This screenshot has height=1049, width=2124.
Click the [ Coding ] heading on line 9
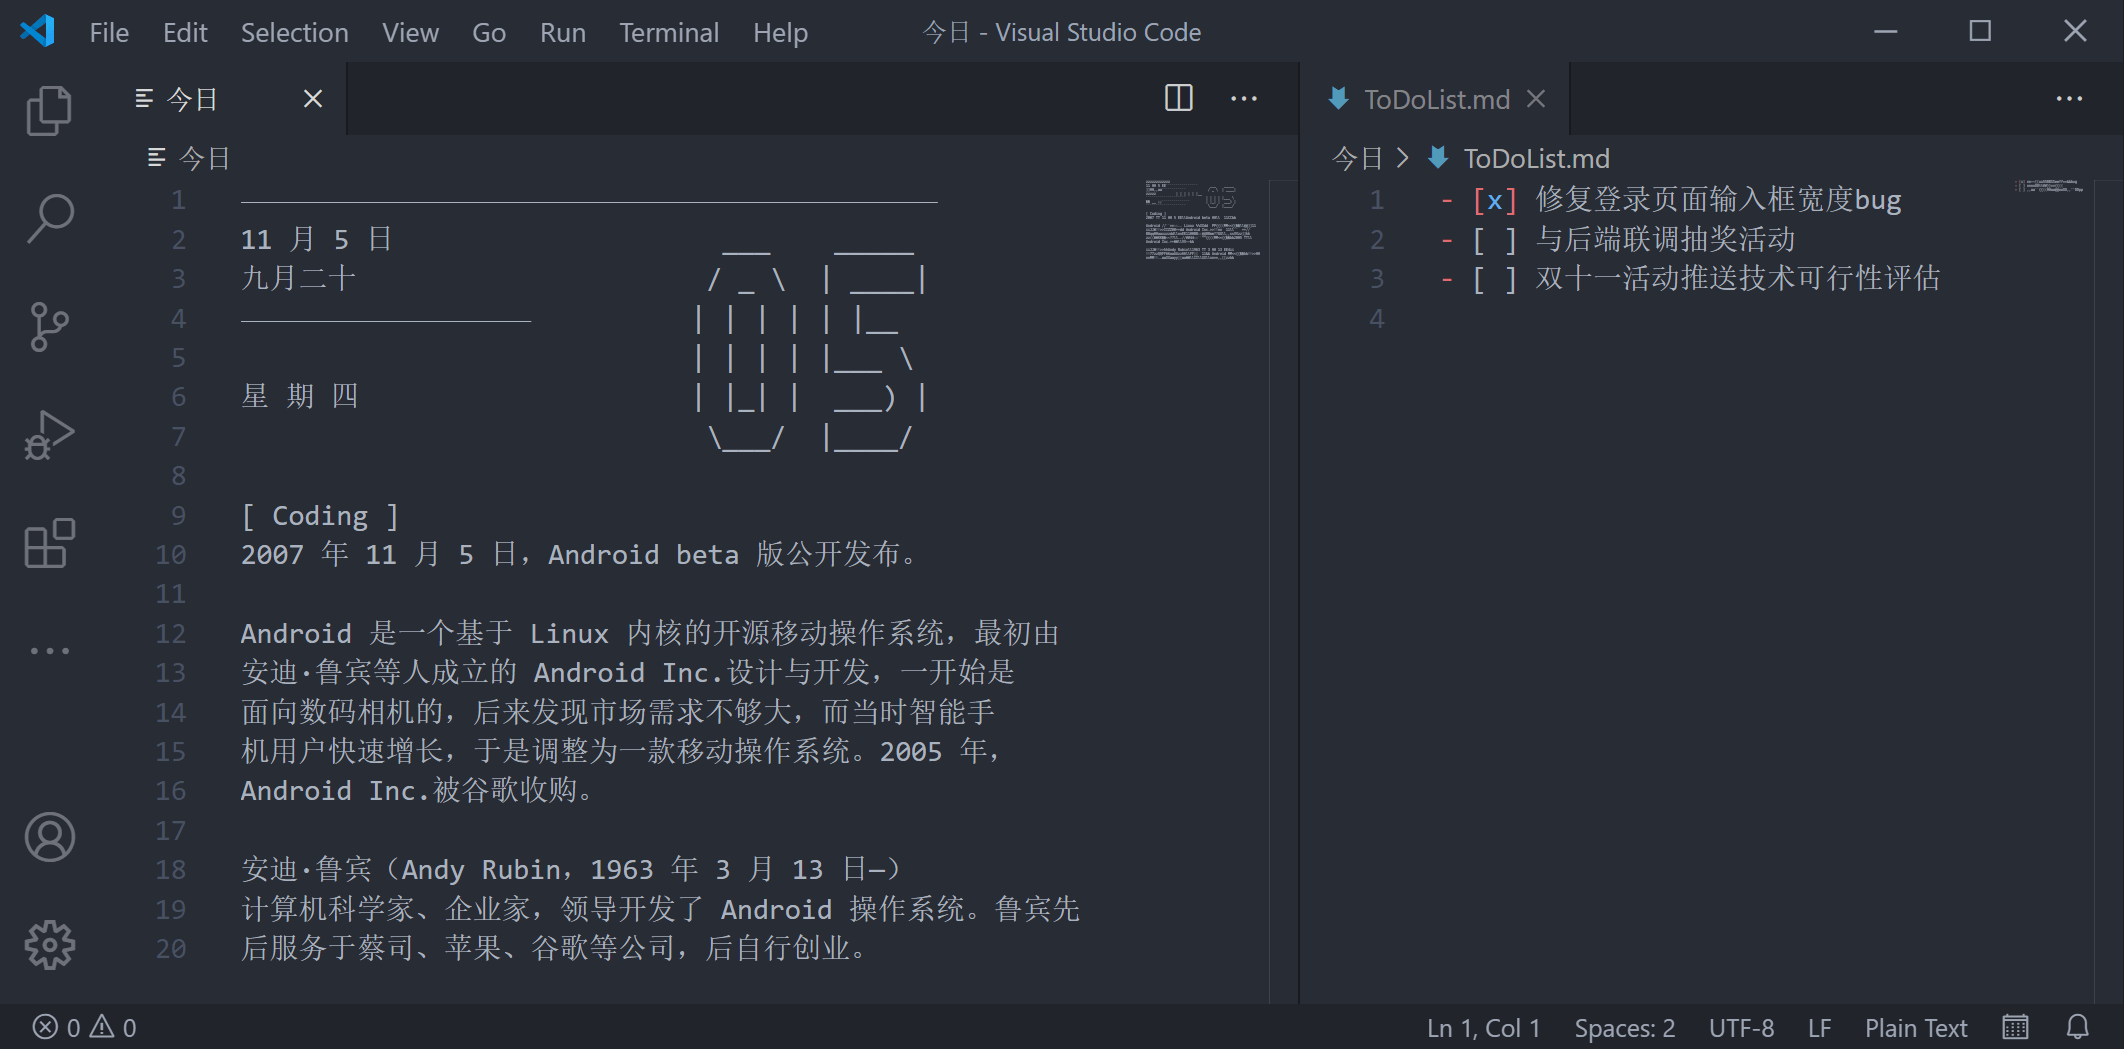pyautogui.click(x=320, y=516)
